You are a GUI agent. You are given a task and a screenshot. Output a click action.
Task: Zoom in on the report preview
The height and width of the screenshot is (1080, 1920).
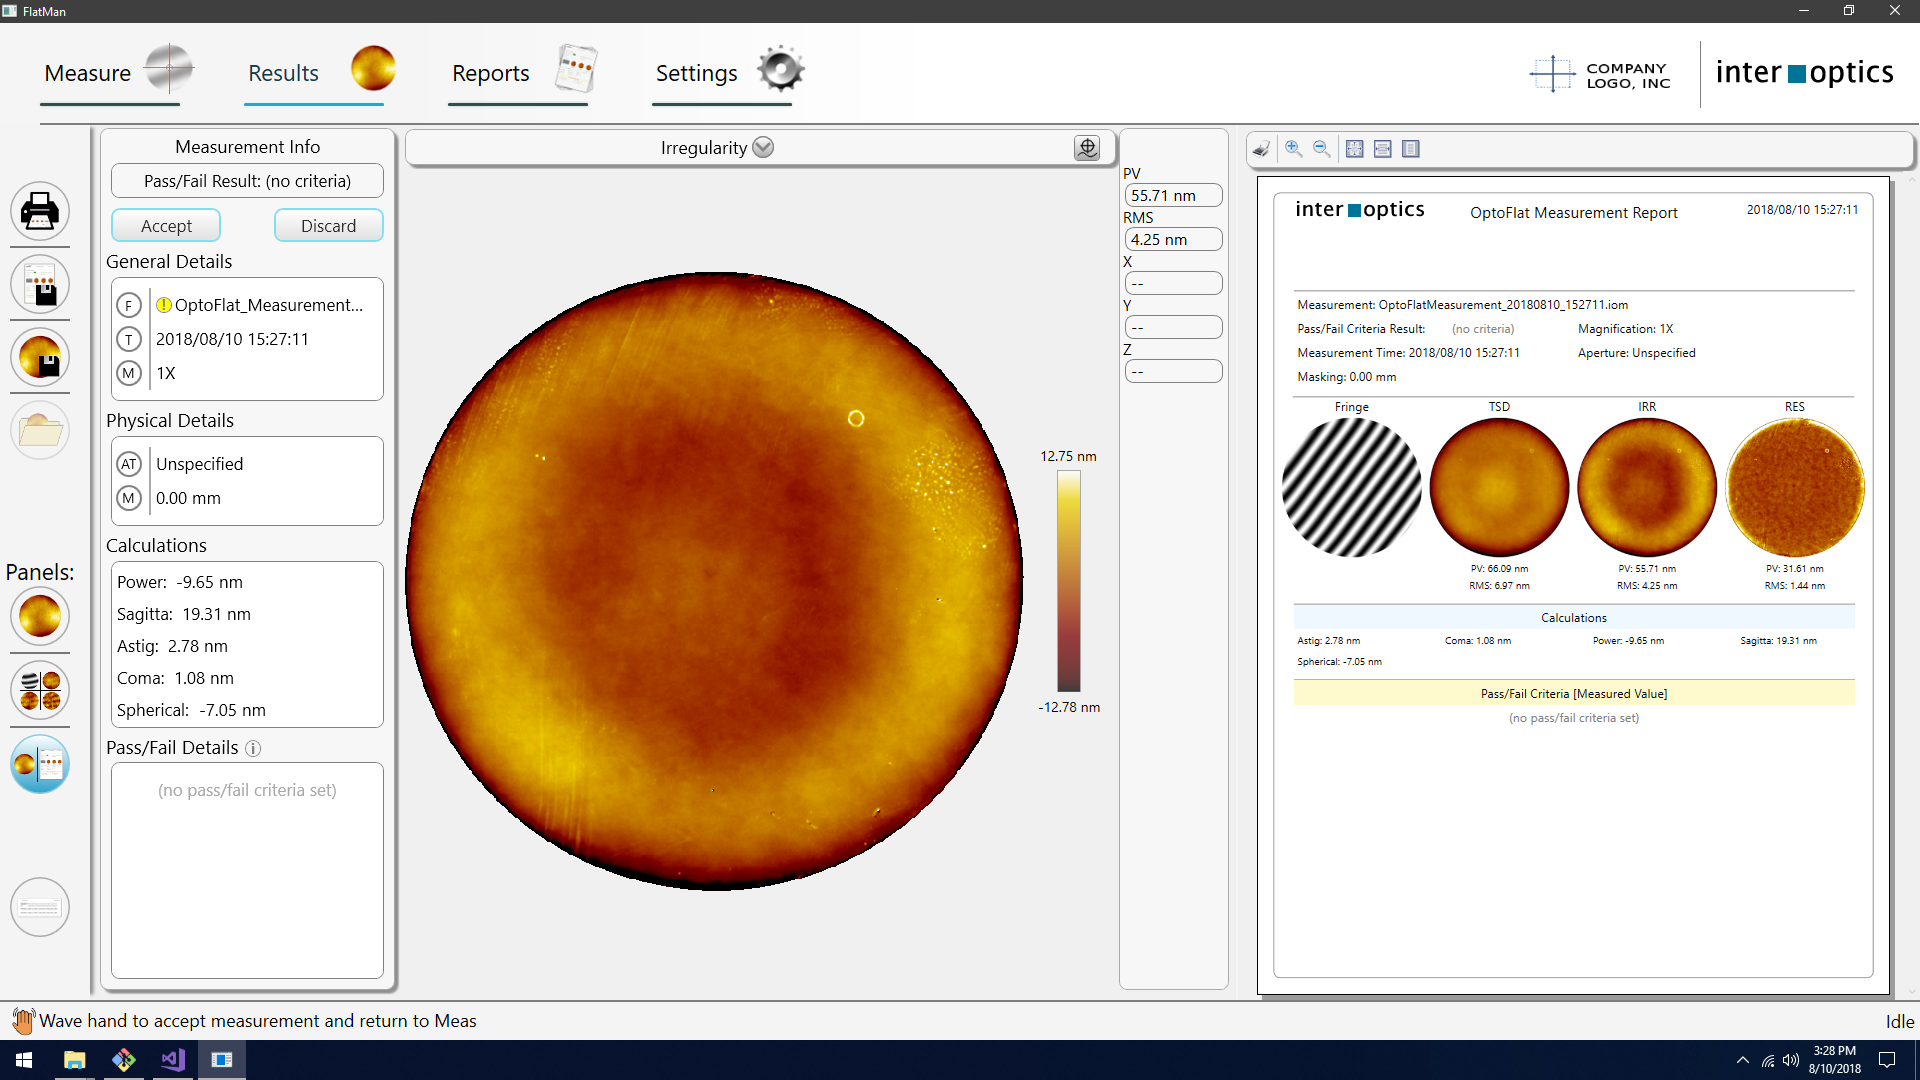coord(1294,149)
